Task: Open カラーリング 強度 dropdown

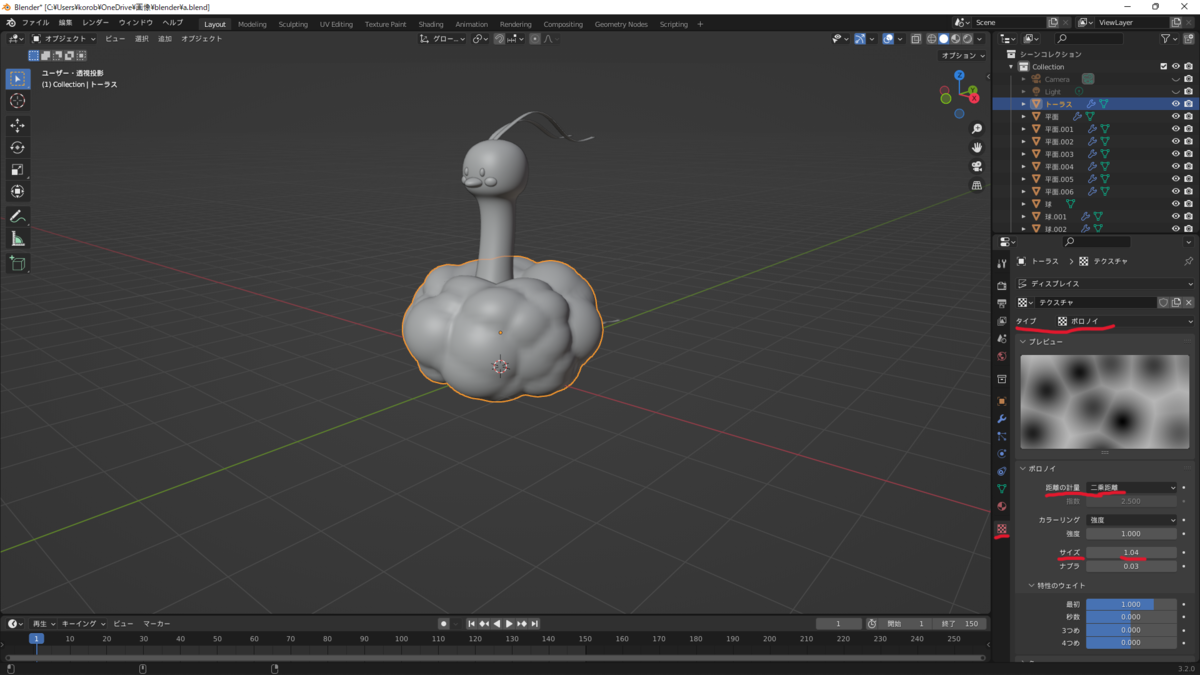Action: 1131,520
